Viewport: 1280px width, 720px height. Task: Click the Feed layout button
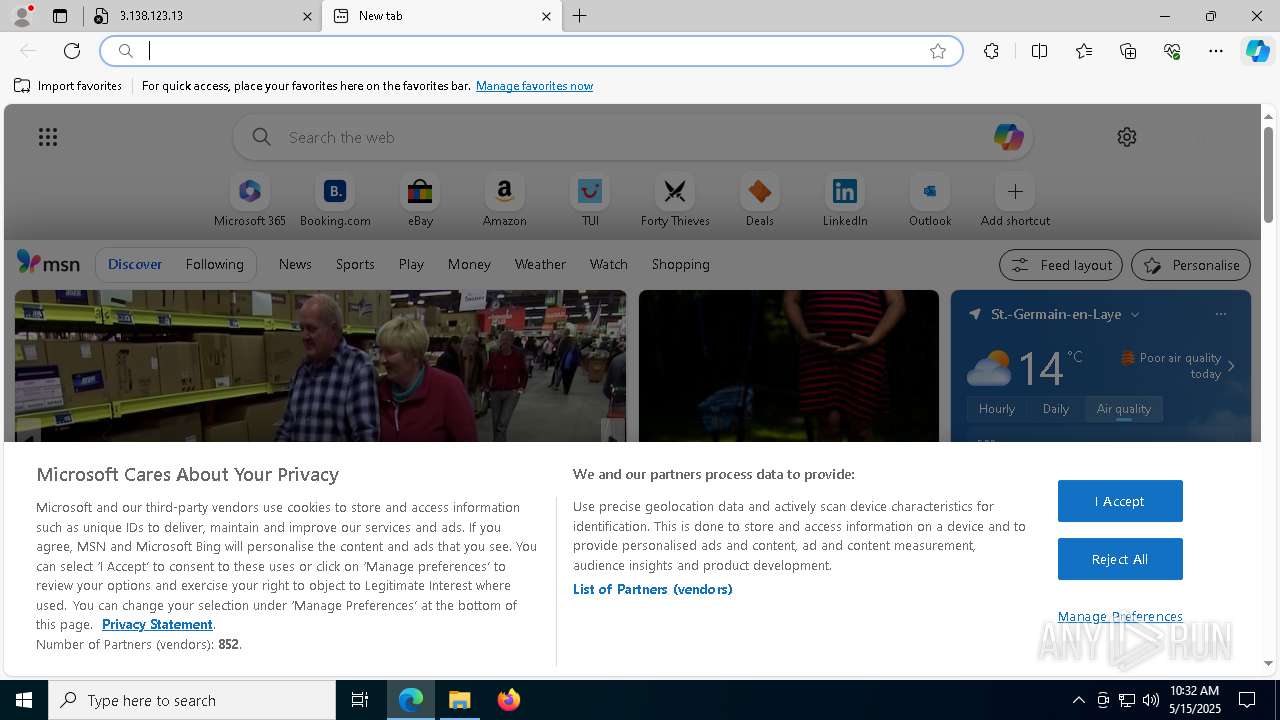1061,265
